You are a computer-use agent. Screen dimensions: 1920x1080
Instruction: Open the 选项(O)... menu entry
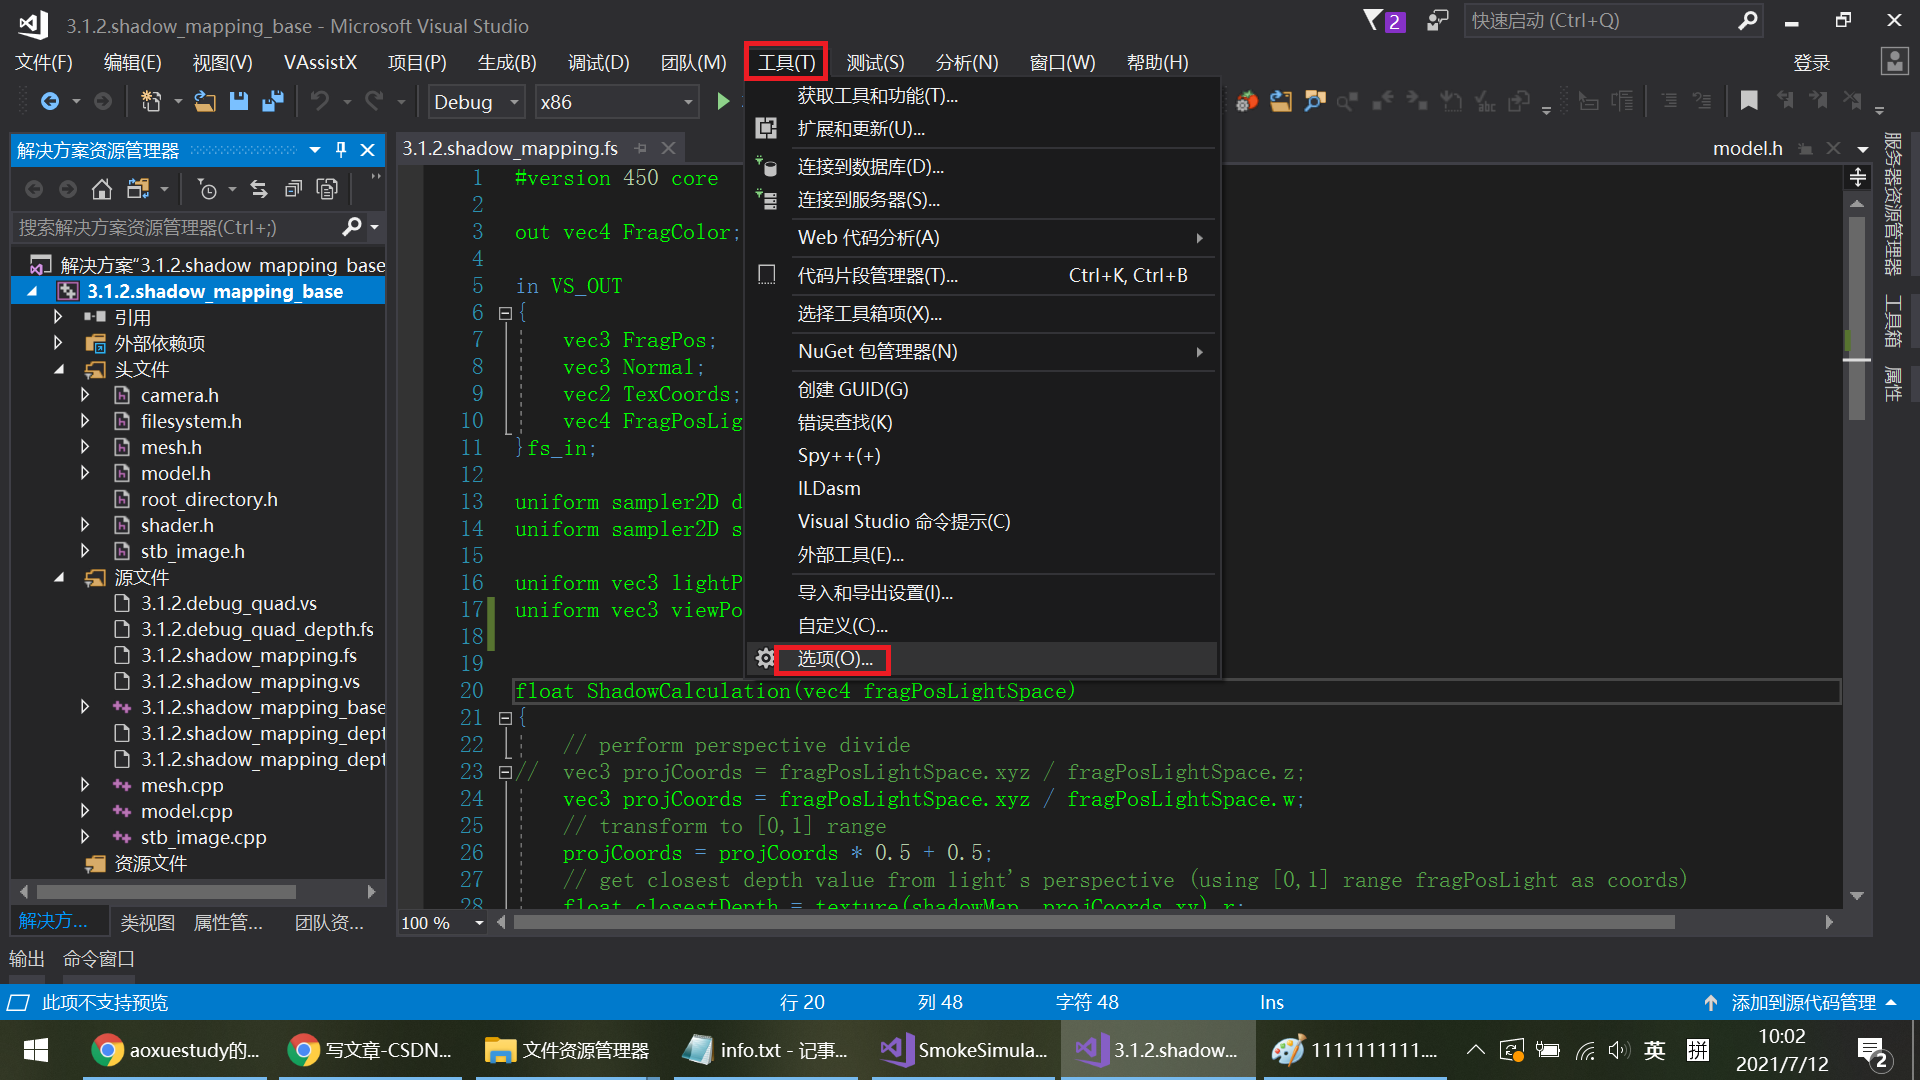coord(834,659)
